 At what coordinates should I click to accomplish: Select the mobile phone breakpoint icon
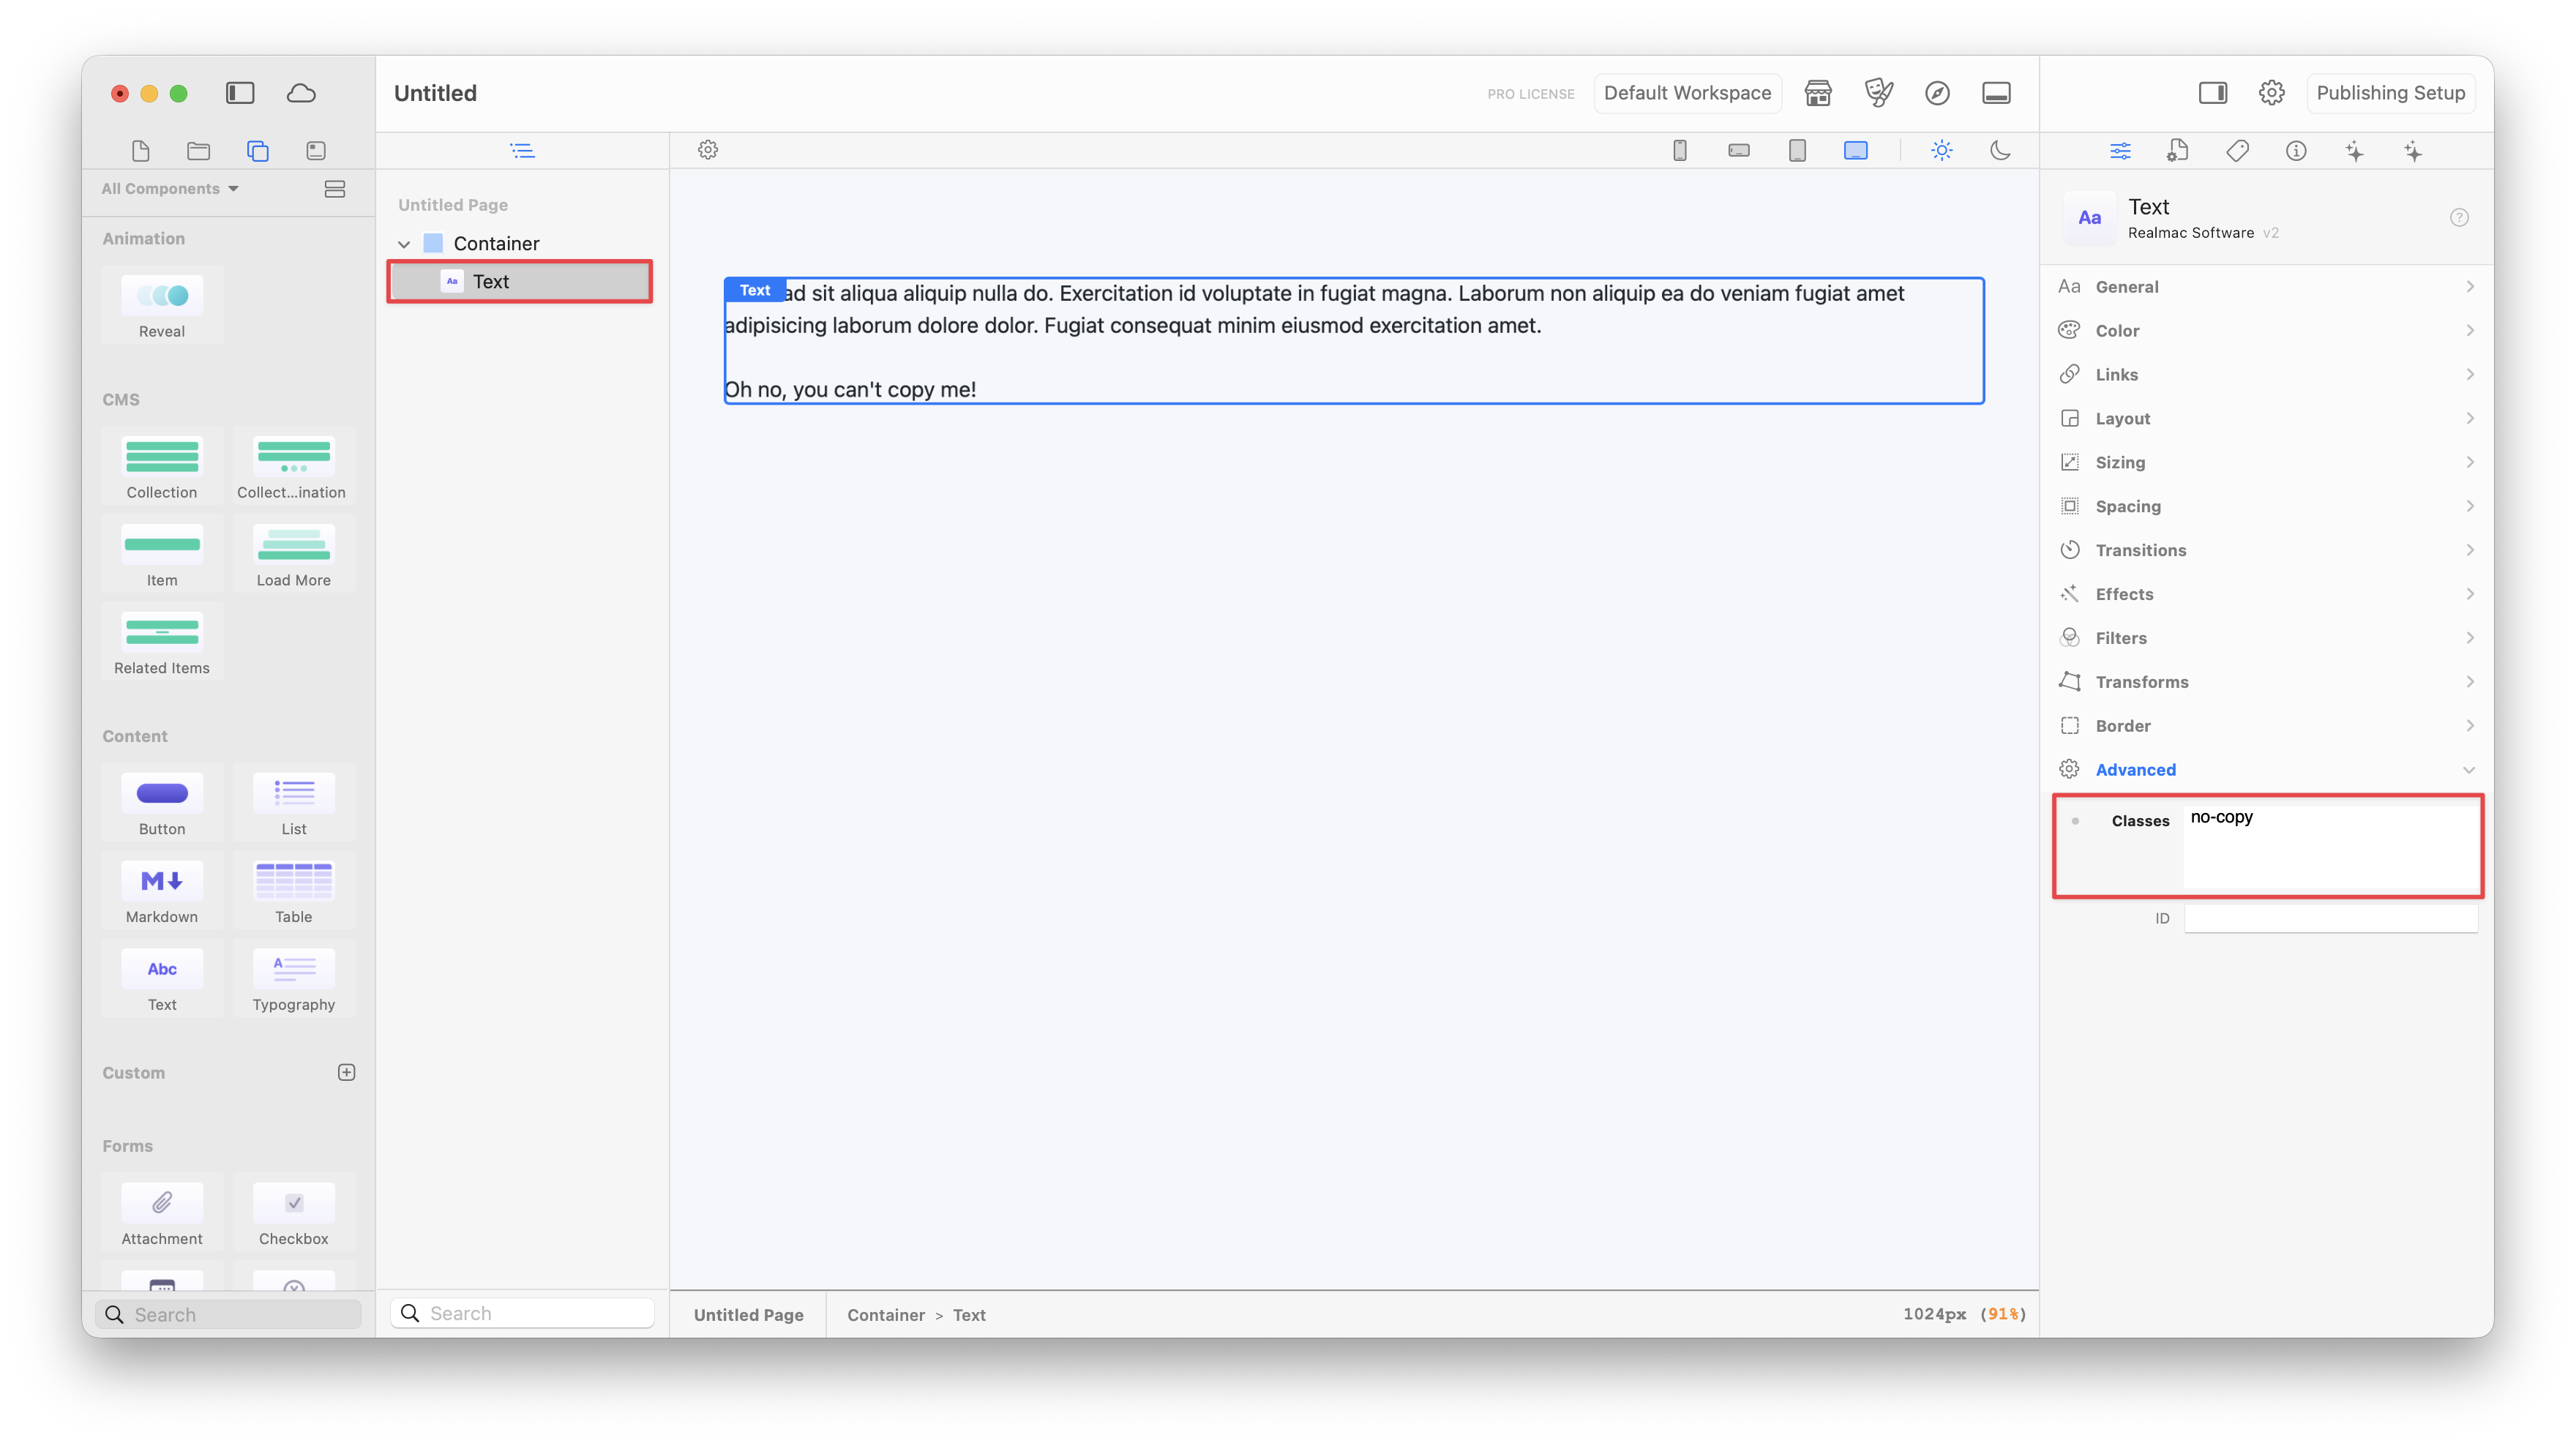pos(1680,150)
